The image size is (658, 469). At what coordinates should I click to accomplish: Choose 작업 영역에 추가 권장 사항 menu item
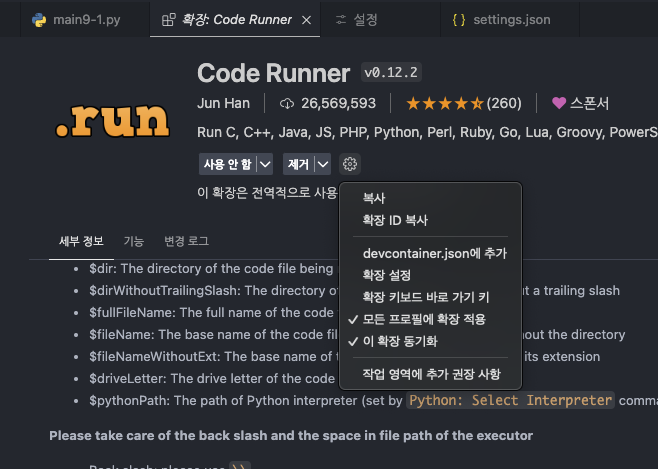(431, 374)
